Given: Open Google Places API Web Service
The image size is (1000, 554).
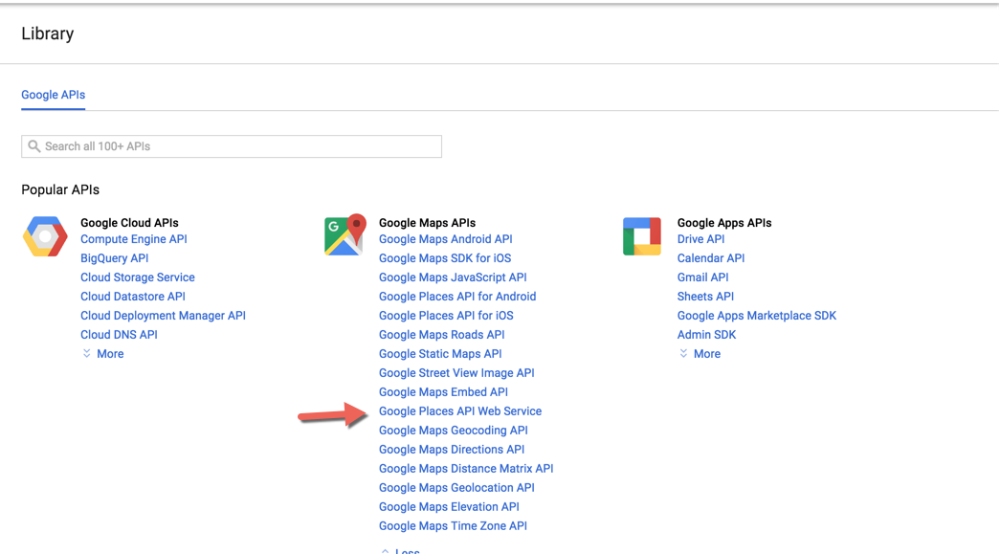Looking at the screenshot, I should point(460,411).
